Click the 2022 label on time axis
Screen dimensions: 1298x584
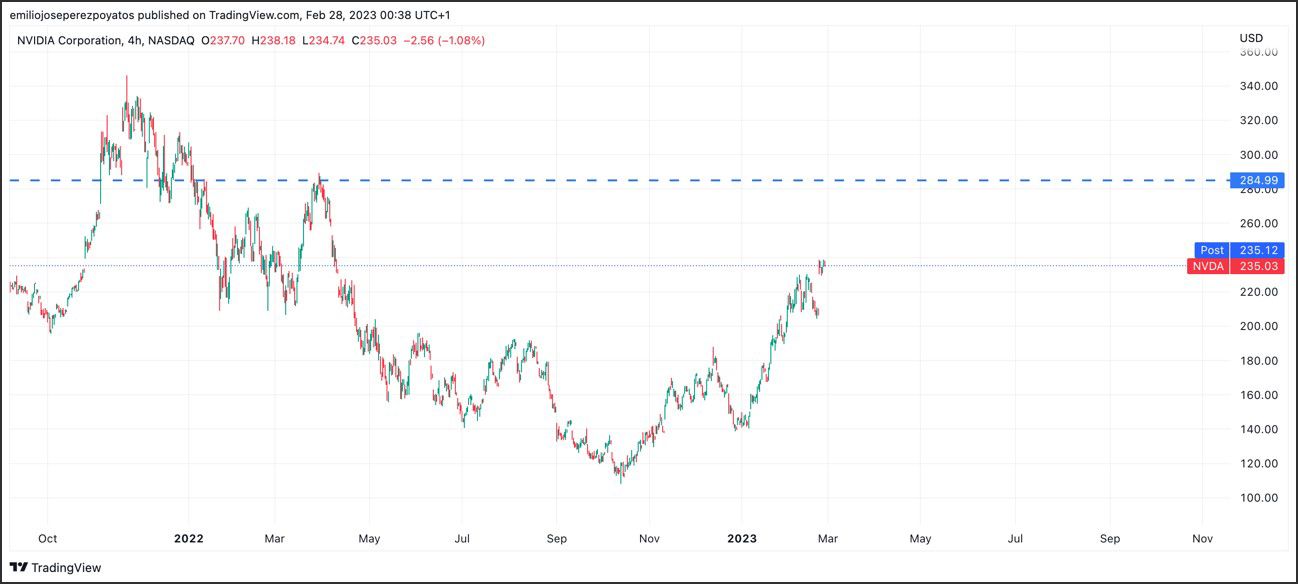click(188, 538)
